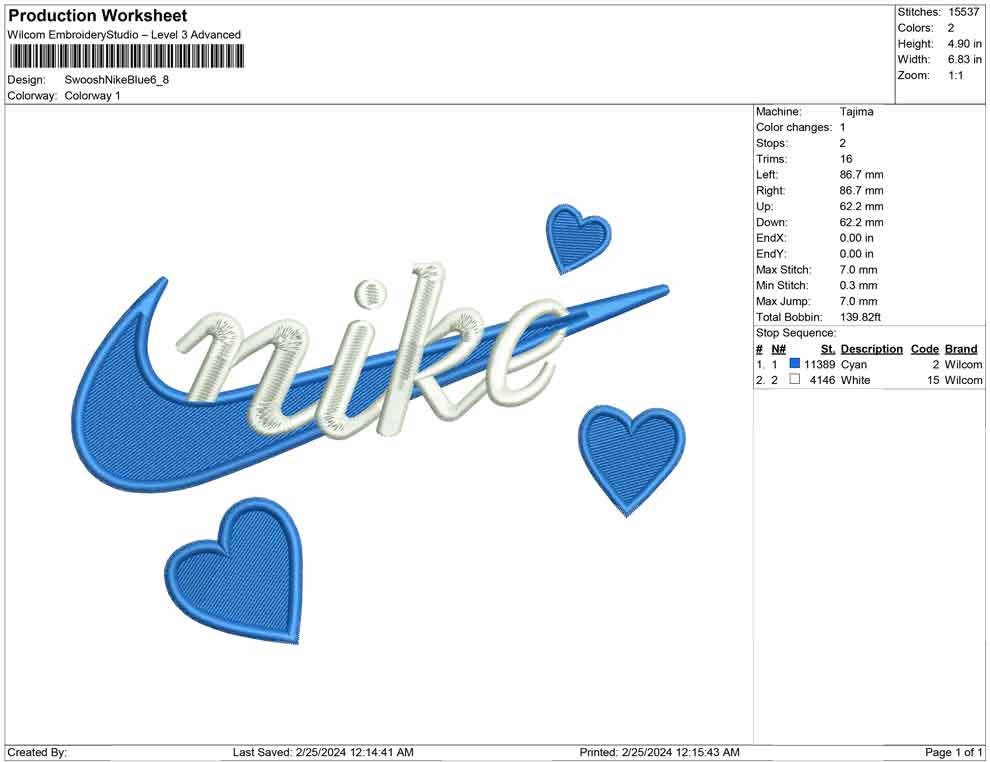This screenshot has height=762, width=990.
Task: Click the White color swatch in stop sequence
Action: [x=794, y=379]
